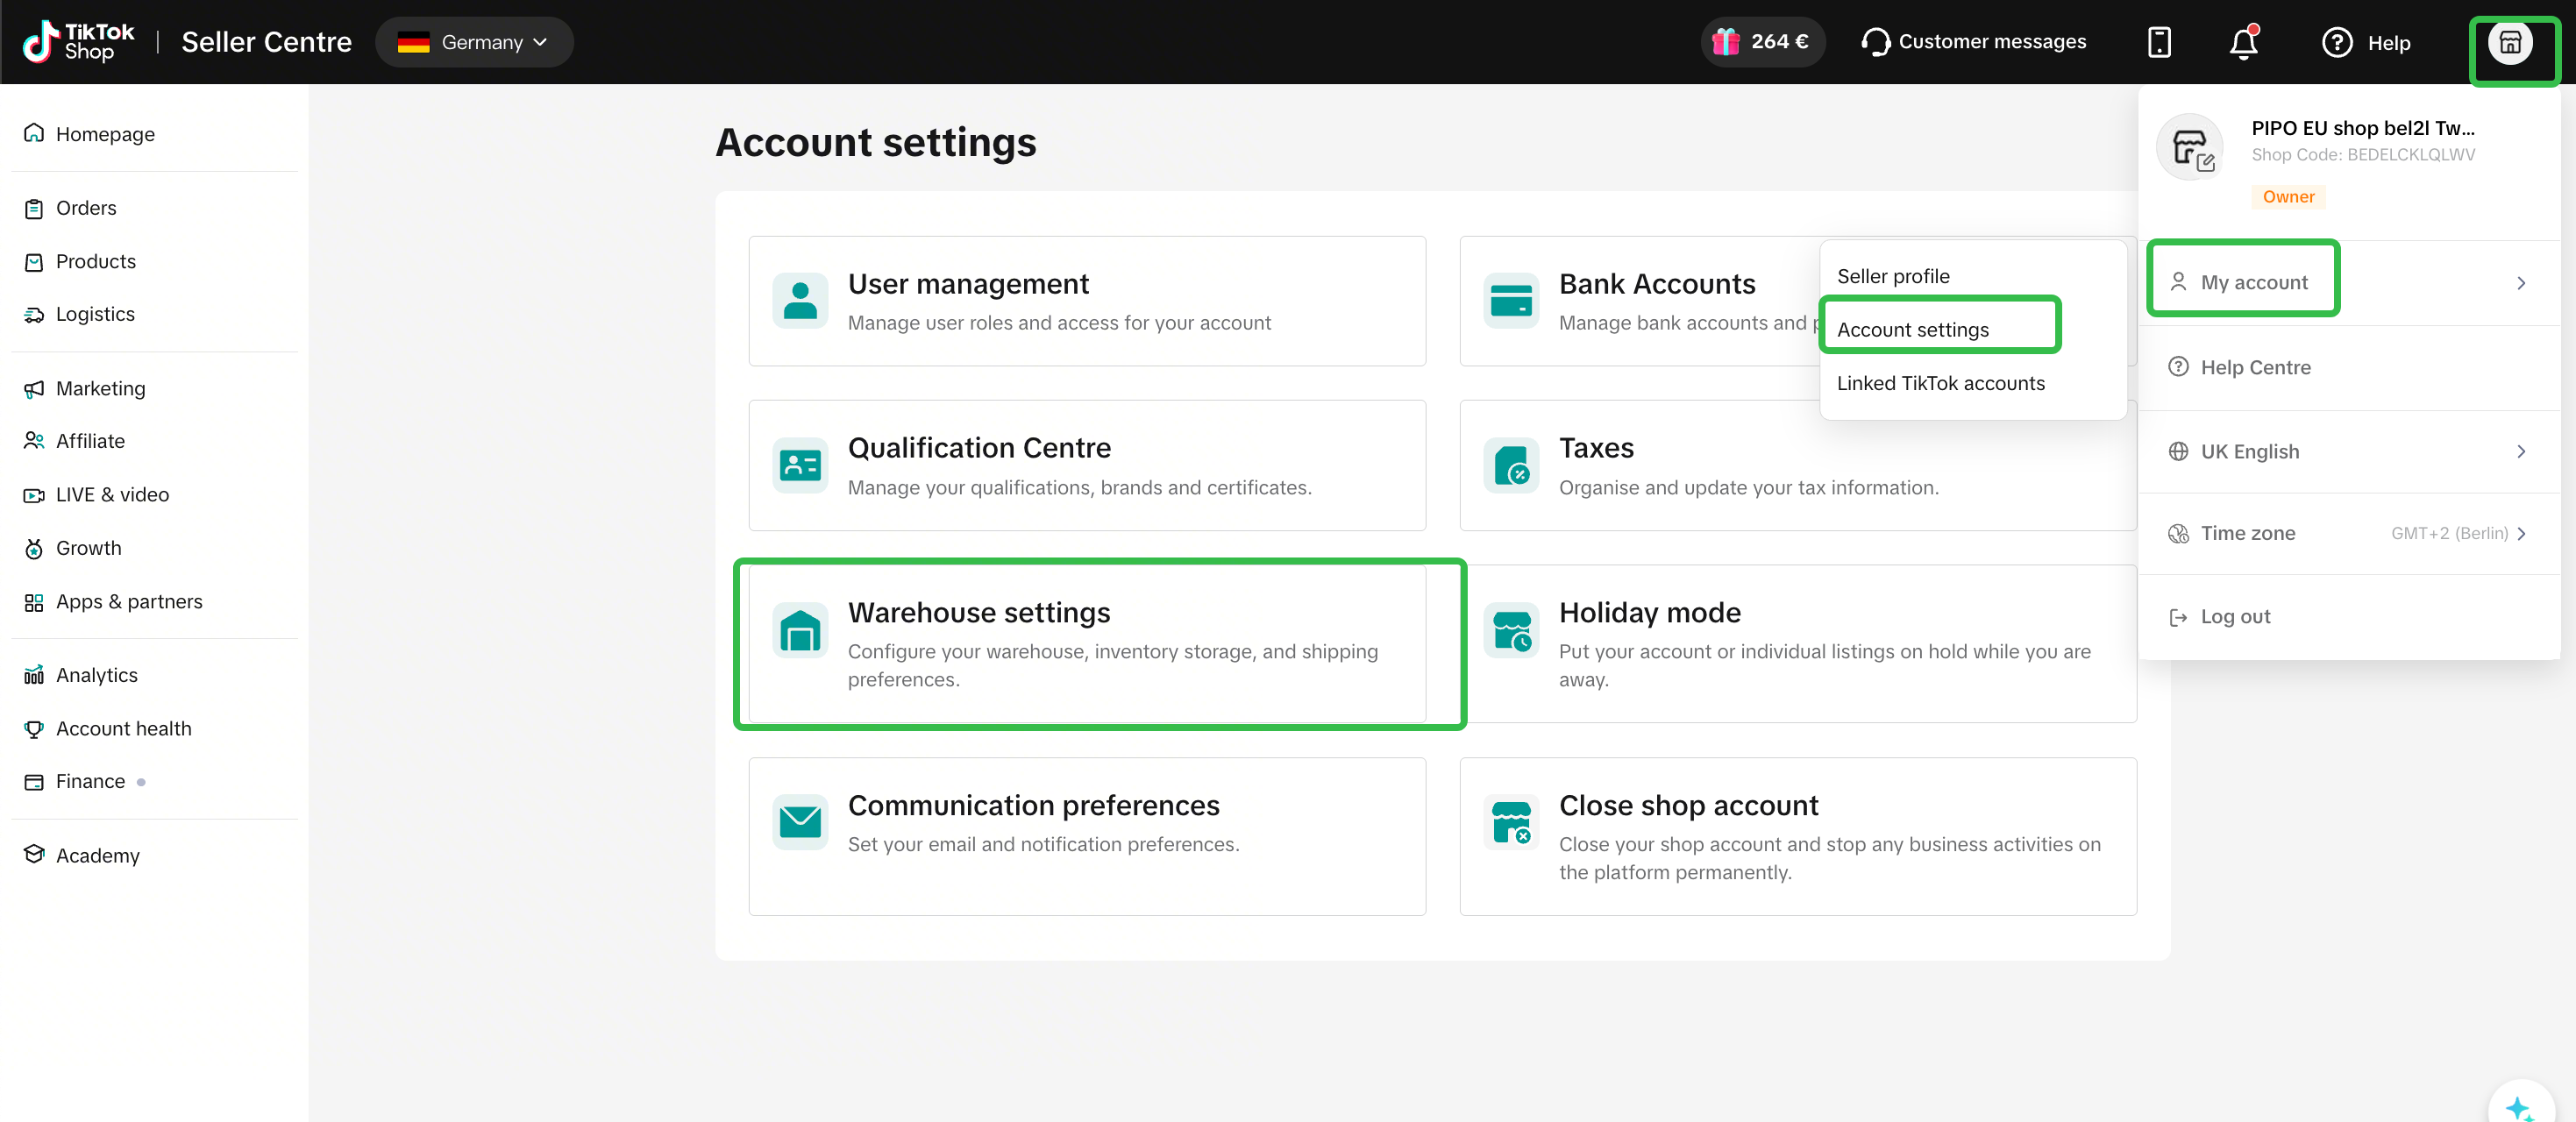Open the User management card
This screenshot has height=1122, width=2576.
[1087, 301]
